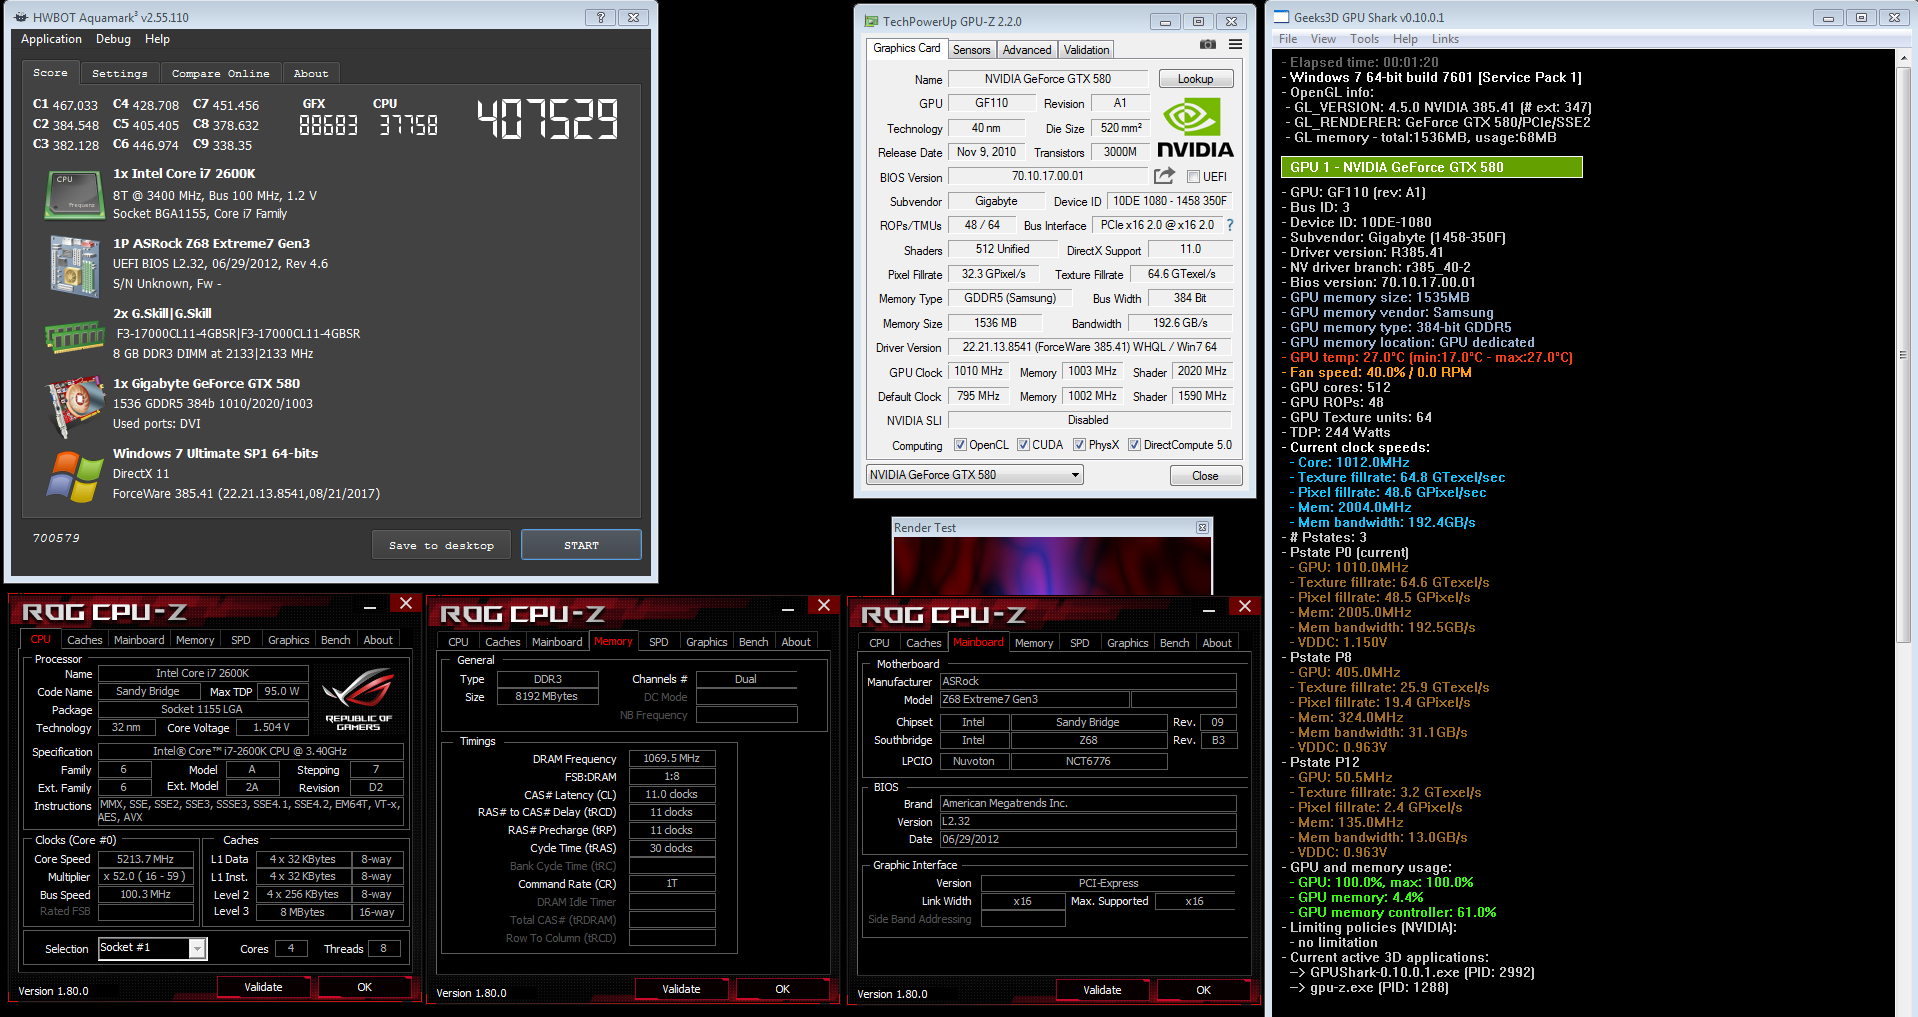Click the Republic of Gamers logo in CPU-Z
Viewport: 1918px width, 1017px height.
[358, 699]
